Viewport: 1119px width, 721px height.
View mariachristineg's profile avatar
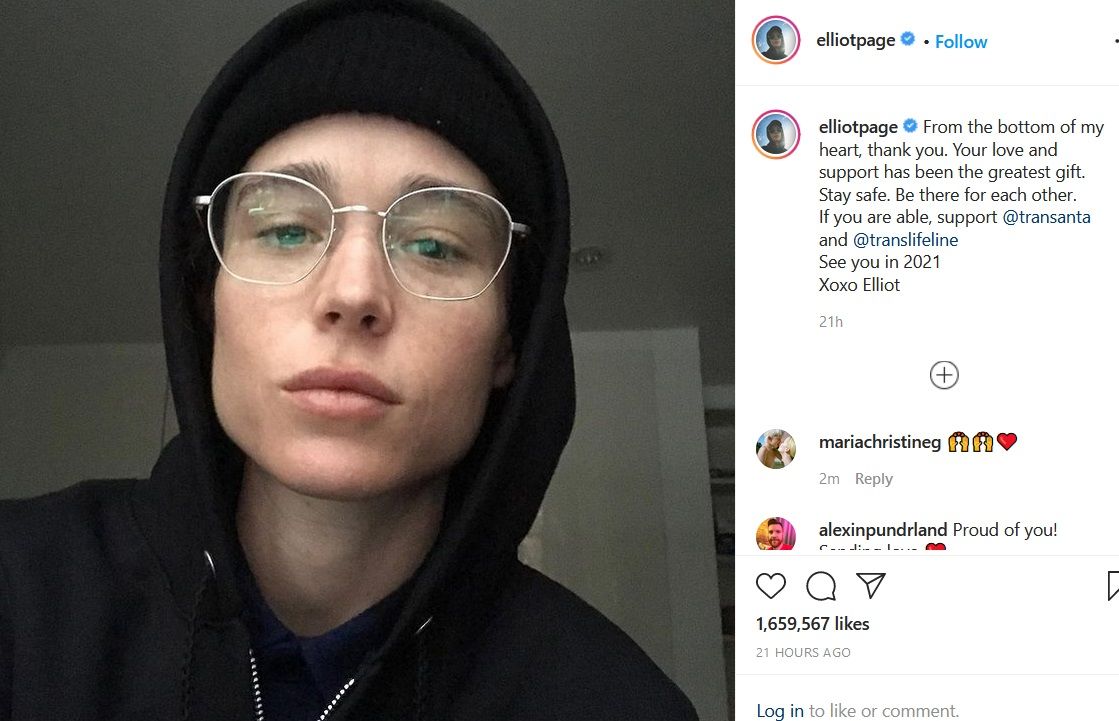click(776, 449)
